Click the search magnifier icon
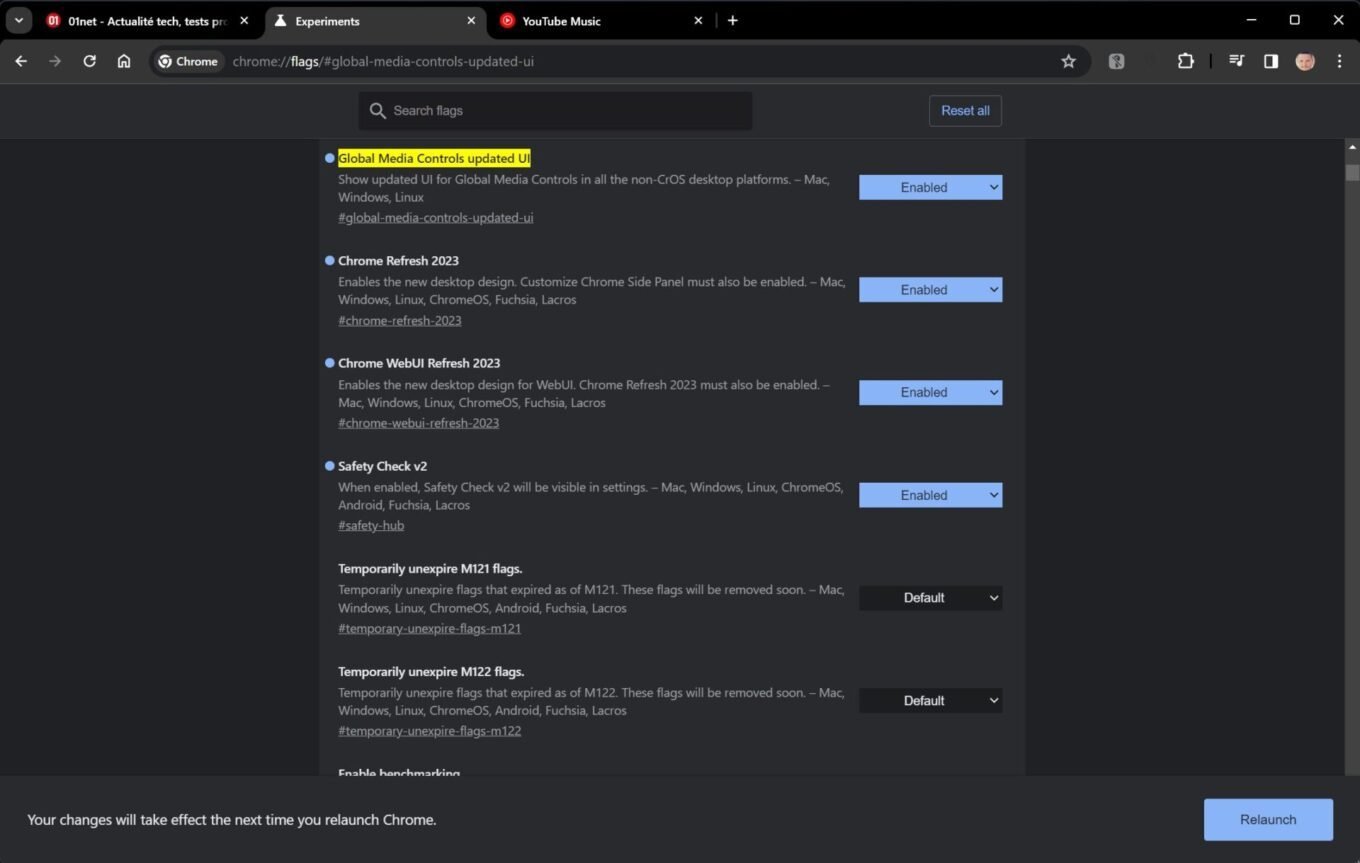The image size is (1360, 863). (378, 111)
